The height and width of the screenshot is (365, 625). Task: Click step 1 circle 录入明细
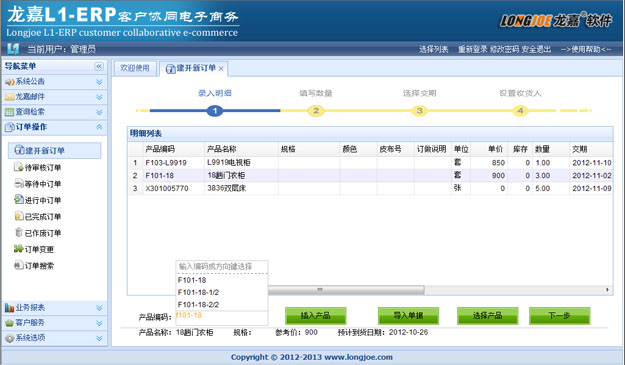coord(215,110)
